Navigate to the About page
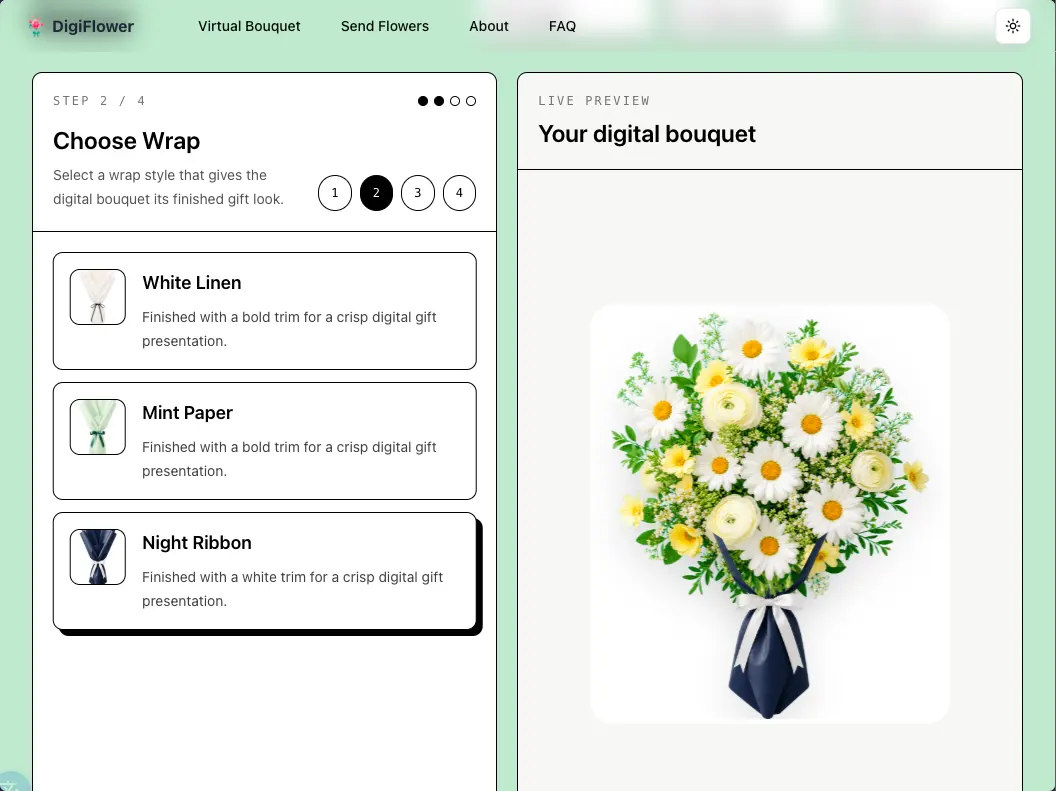The width and height of the screenshot is (1056, 791). coord(489,26)
